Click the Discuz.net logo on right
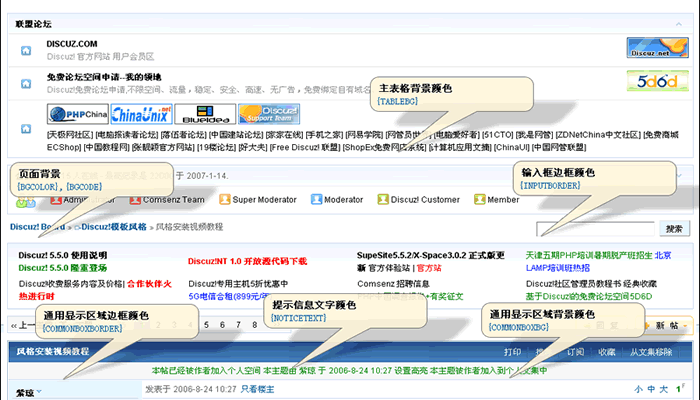Image resolution: width=700 pixels, height=400 pixels. pyautogui.click(x=654, y=48)
